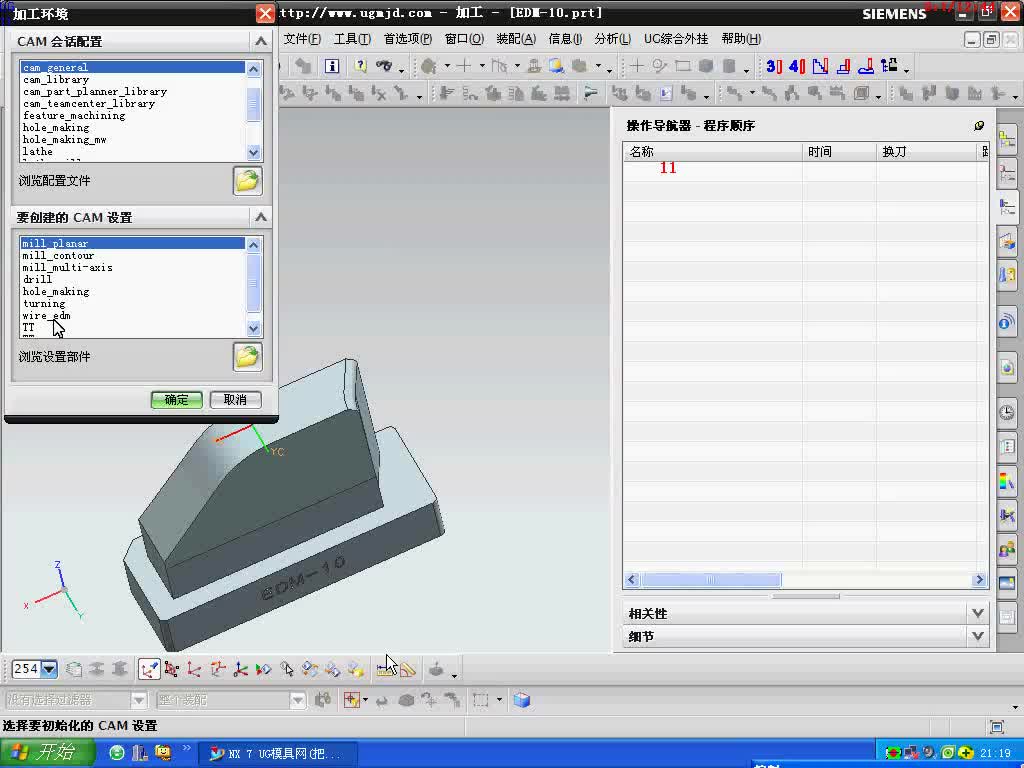This screenshot has height=768, width=1024.
Task: Open dropdown arrow next to dashed rectangle icon
Action: (x=499, y=700)
